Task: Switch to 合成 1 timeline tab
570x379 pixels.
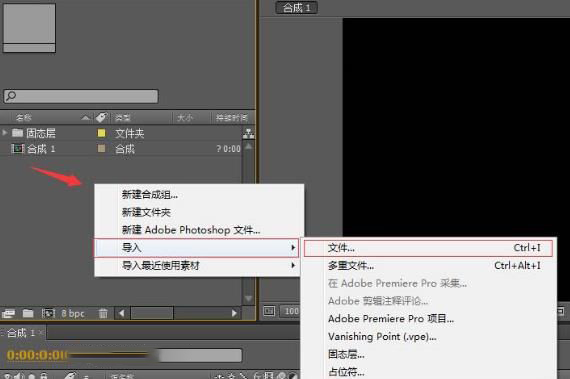Action: [21, 332]
